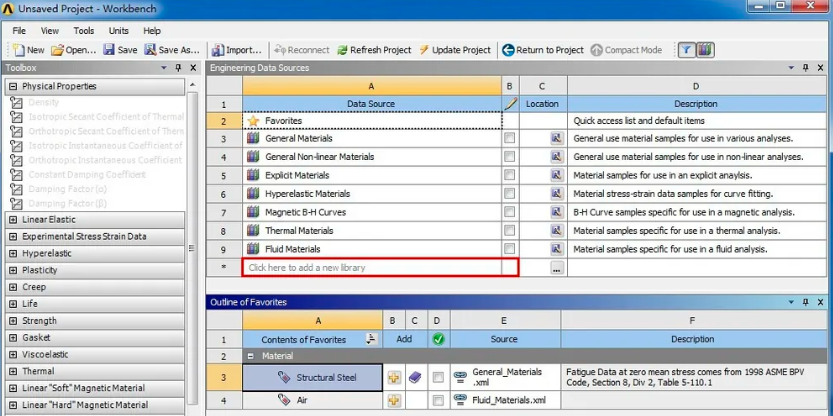This screenshot has height=416, width=833.
Task: Click the Fluid Materials location icon
Action: (x=556, y=249)
